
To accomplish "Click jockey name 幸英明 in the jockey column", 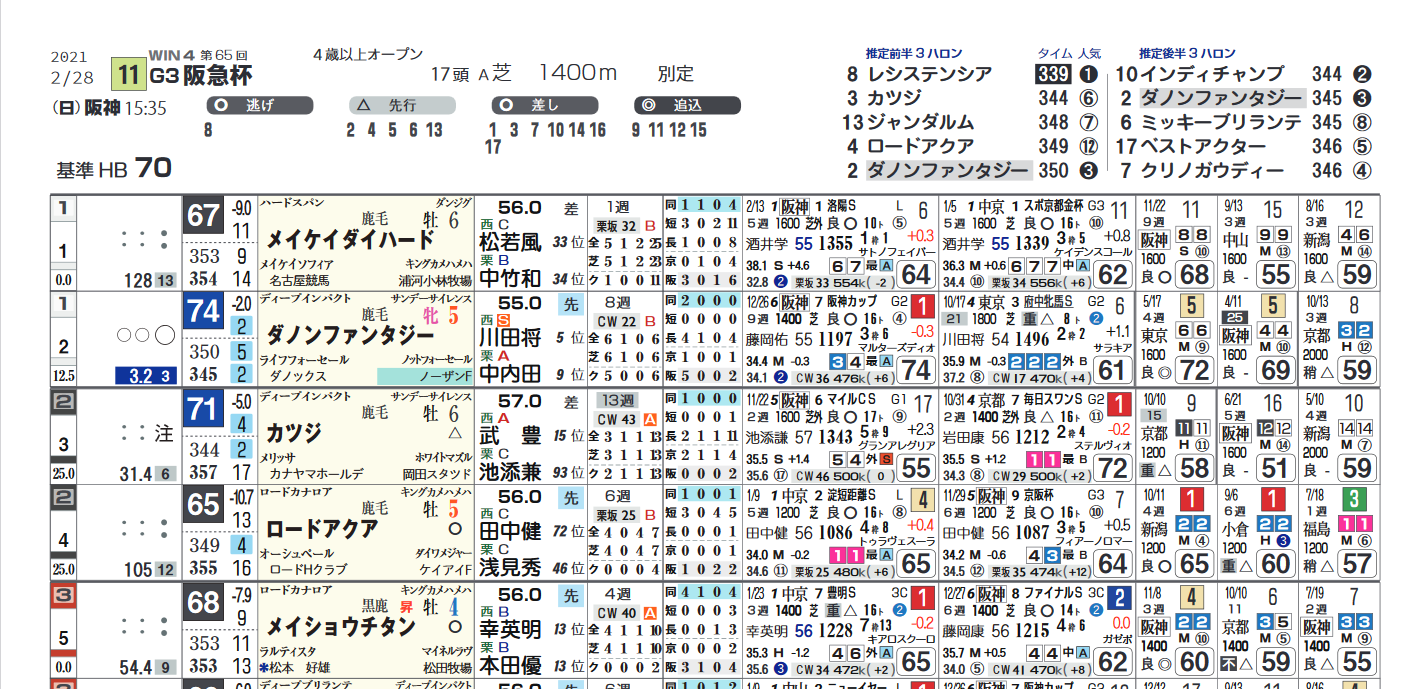I will tap(510, 629).
